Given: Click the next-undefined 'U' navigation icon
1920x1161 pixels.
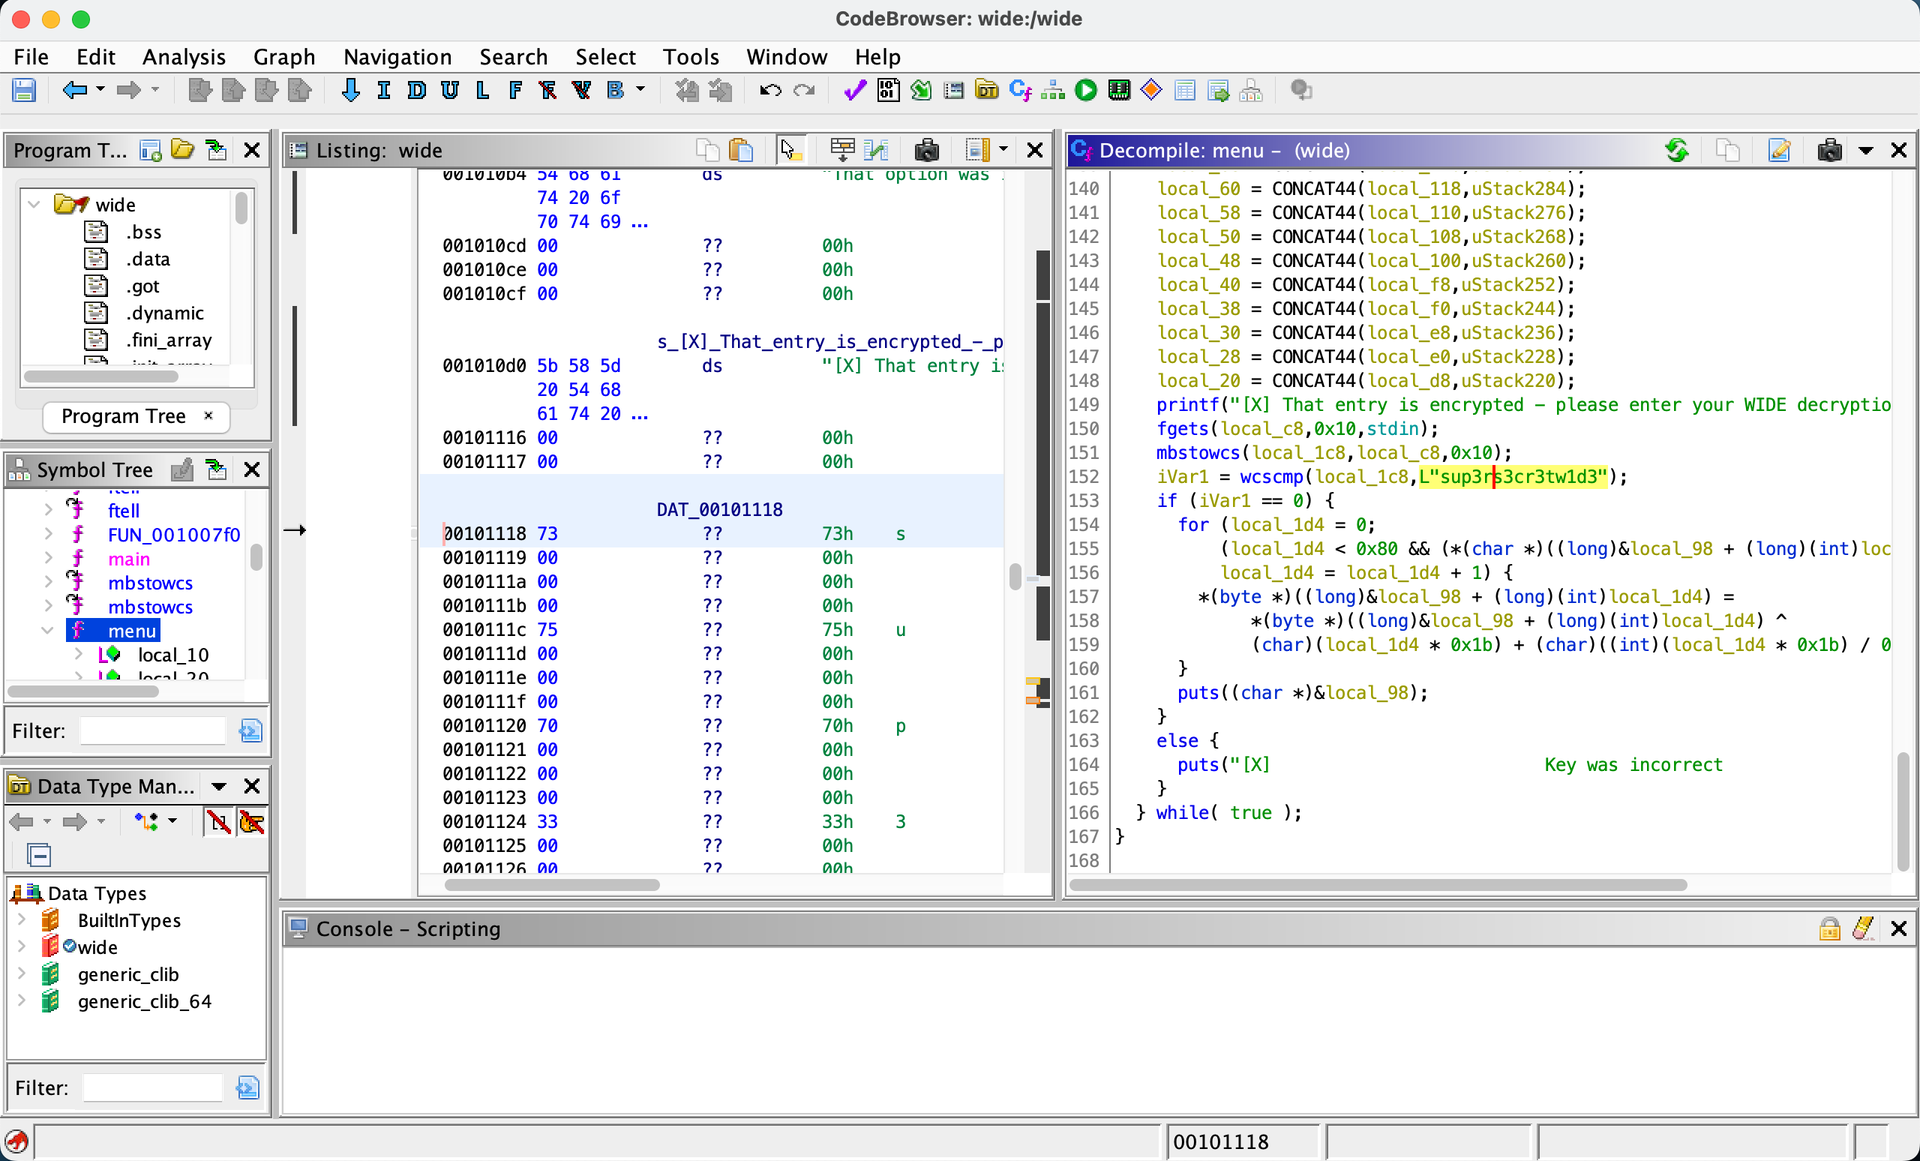Looking at the screenshot, I should [x=450, y=91].
